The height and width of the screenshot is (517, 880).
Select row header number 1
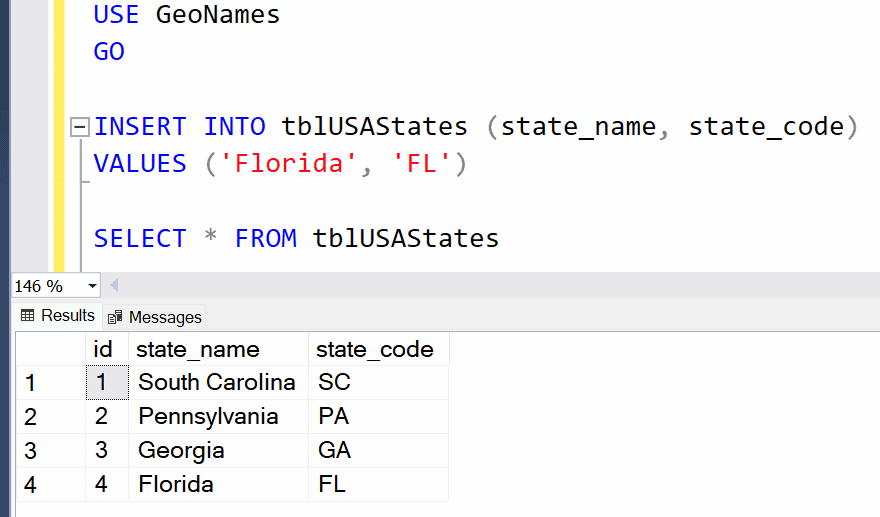pyautogui.click(x=51, y=383)
